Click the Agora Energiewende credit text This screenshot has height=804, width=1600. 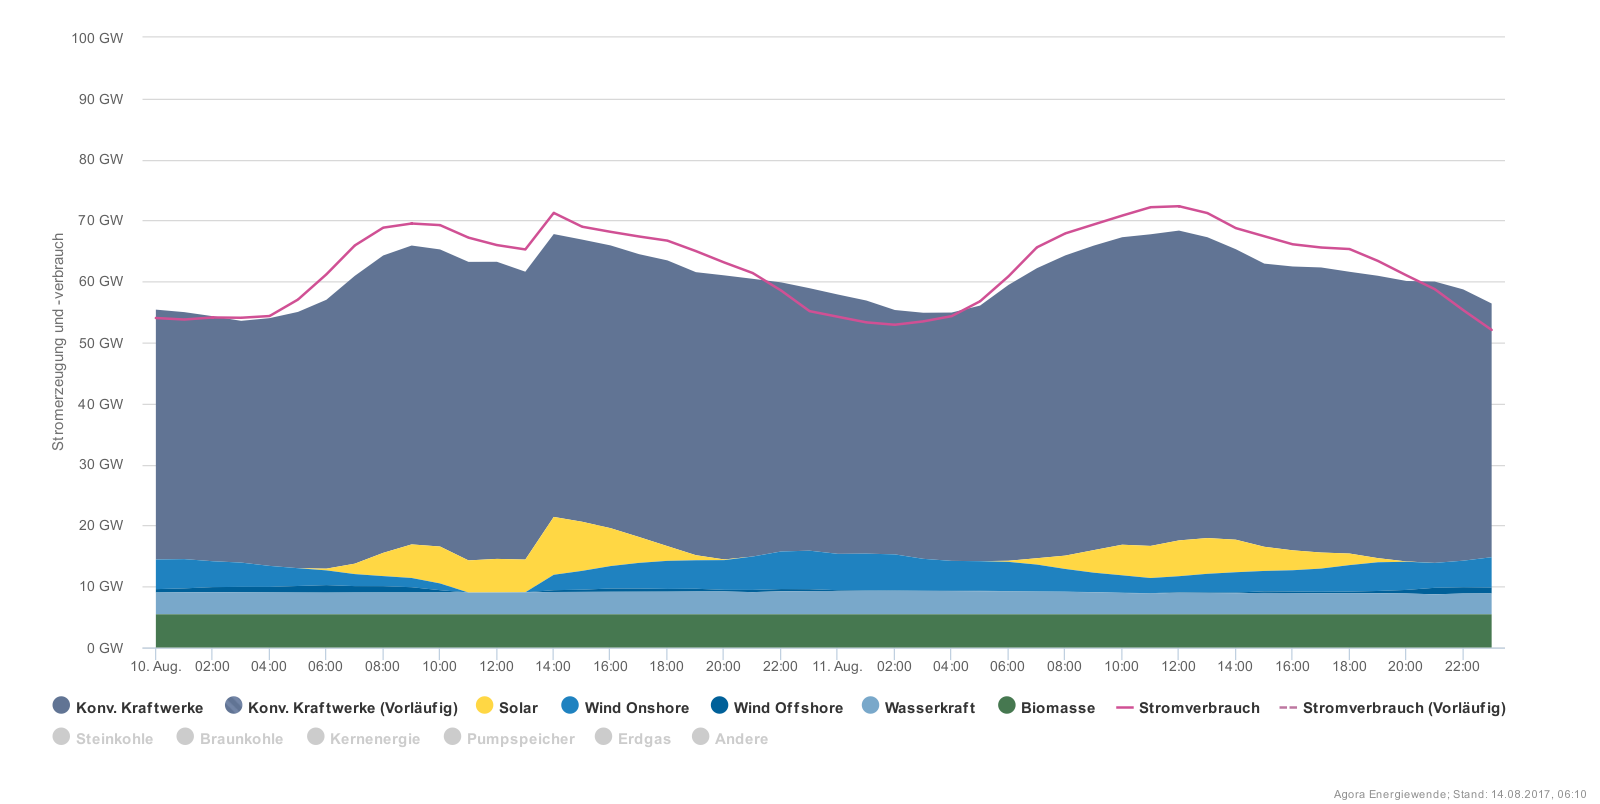1459,794
